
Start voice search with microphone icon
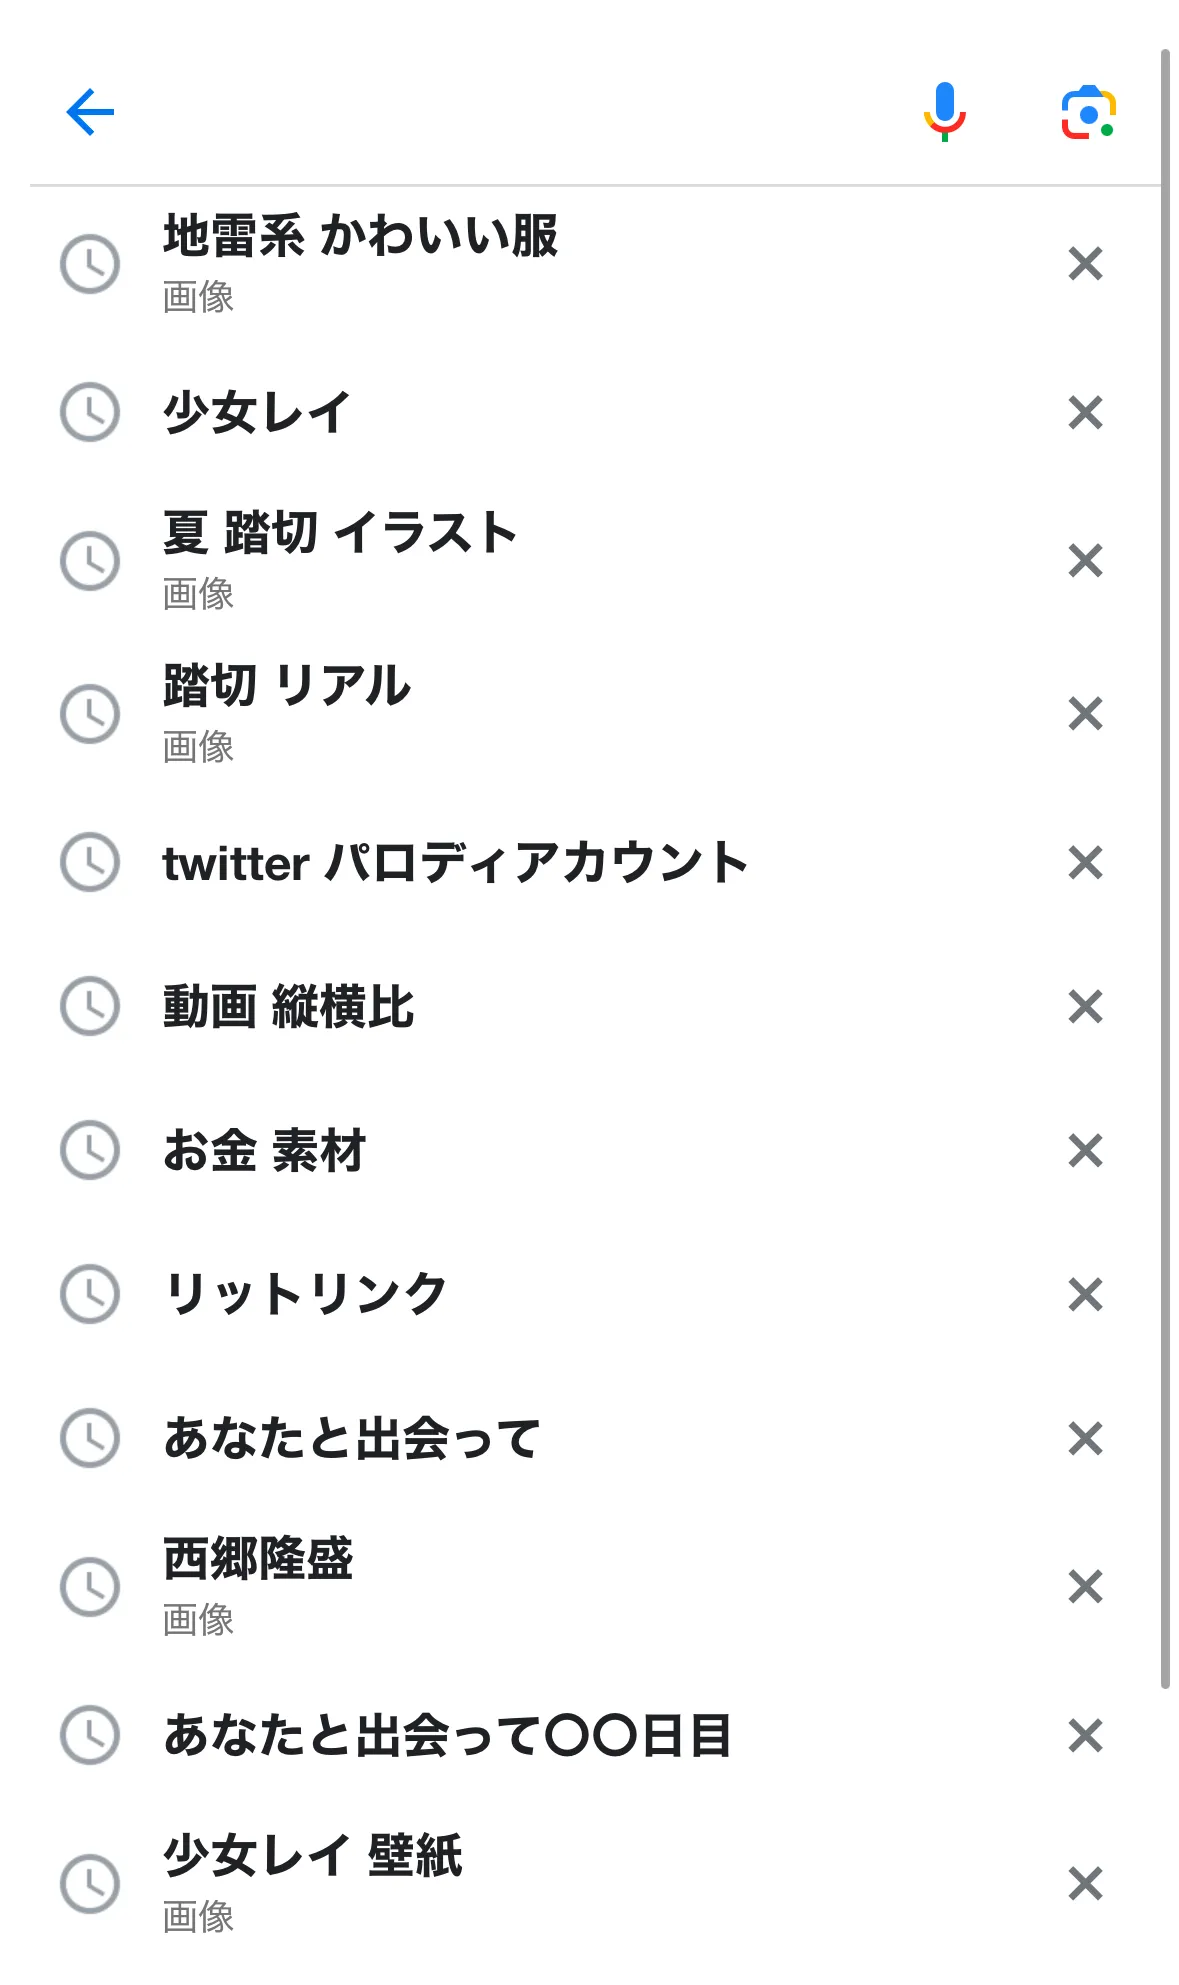pos(944,111)
